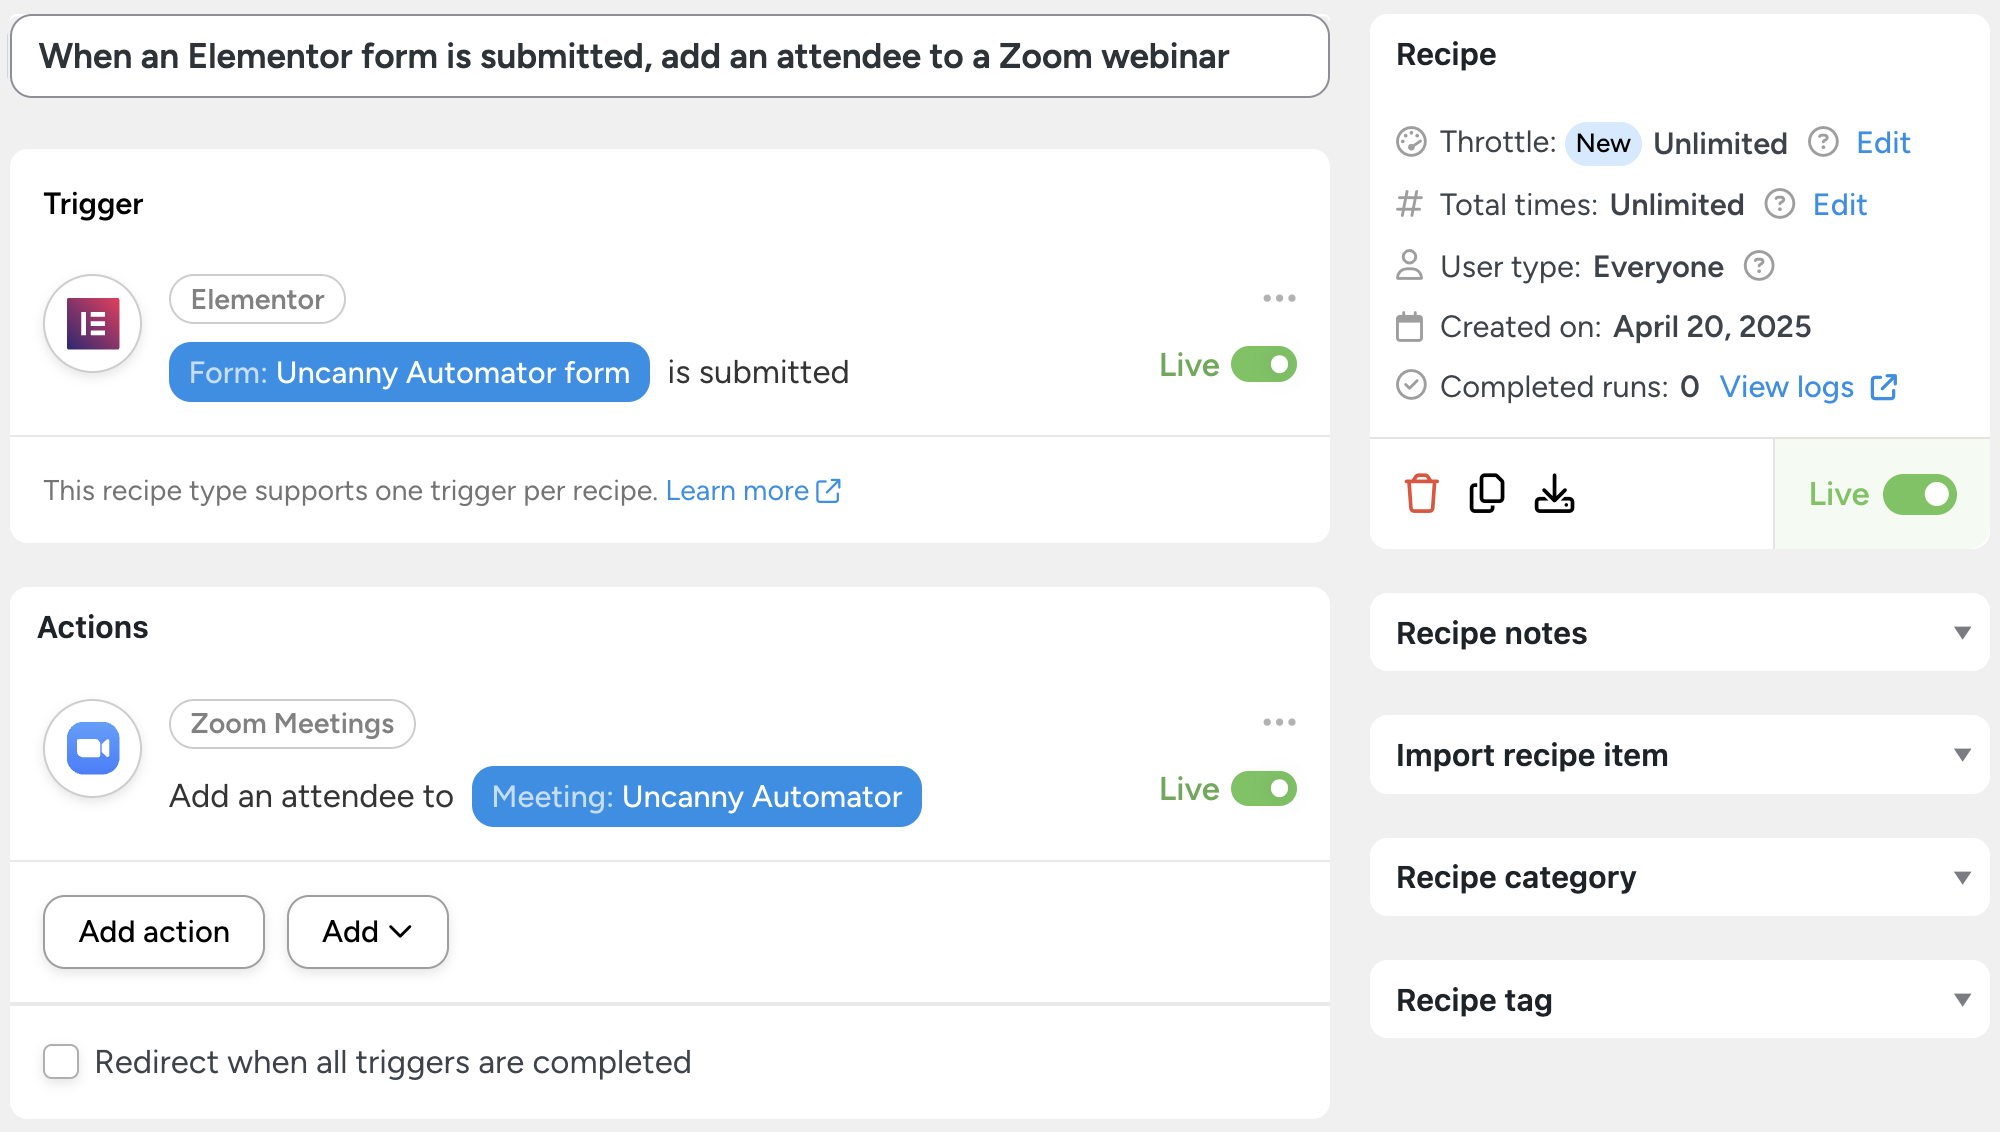Viewport: 2000px width, 1132px height.
Task: Open the Elementor trigger three-dot menu
Action: [x=1279, y=299]
